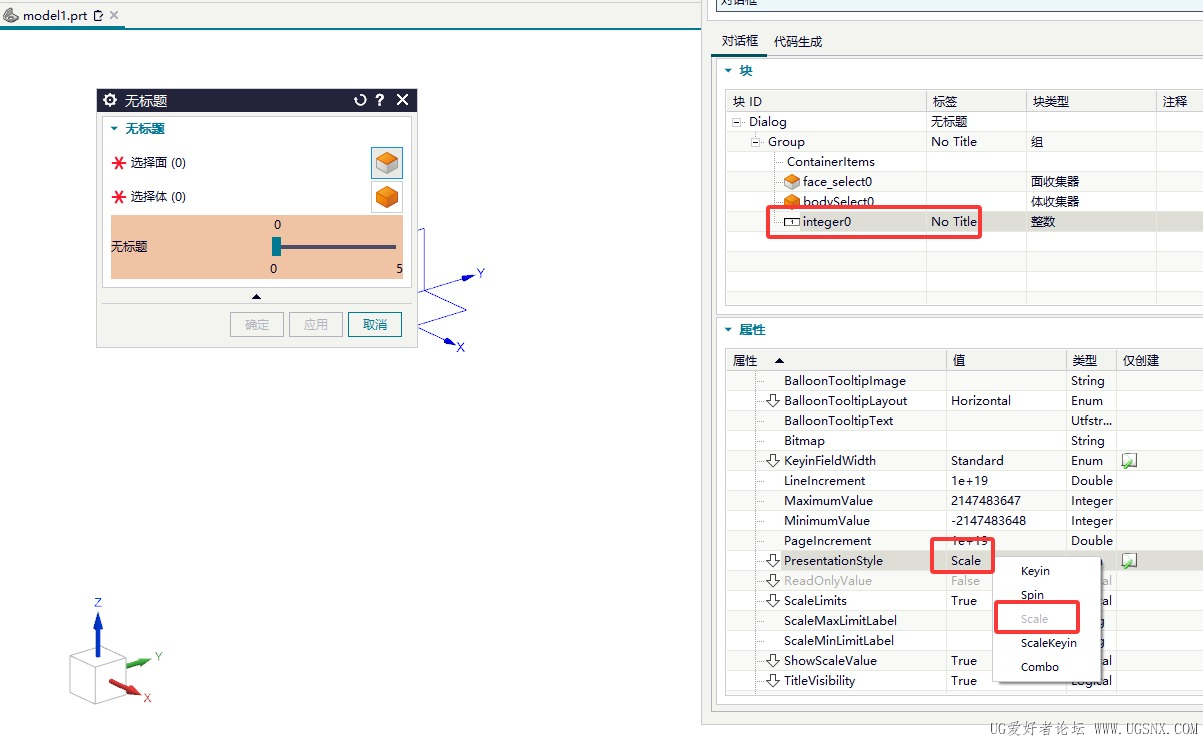The height and width of the screenshot is (741, 1203).
Task: Click the gear icon in dialog title
Action: tap(110, 100)
